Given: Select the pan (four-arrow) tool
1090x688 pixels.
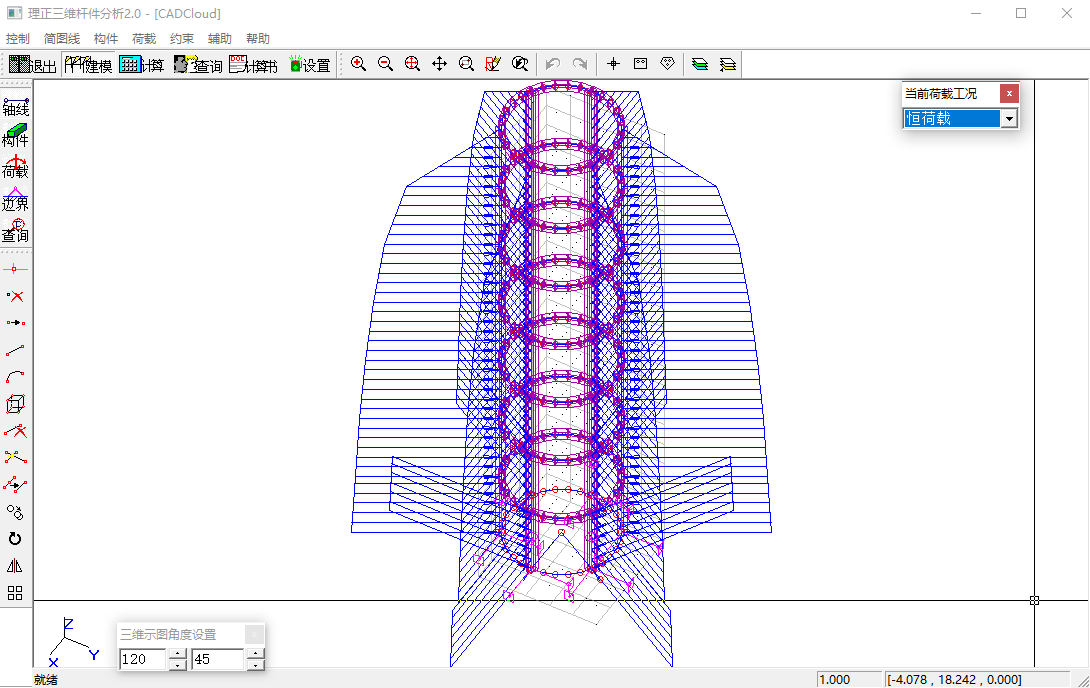Looking at the screenshot, I should (x=439, y=64).
